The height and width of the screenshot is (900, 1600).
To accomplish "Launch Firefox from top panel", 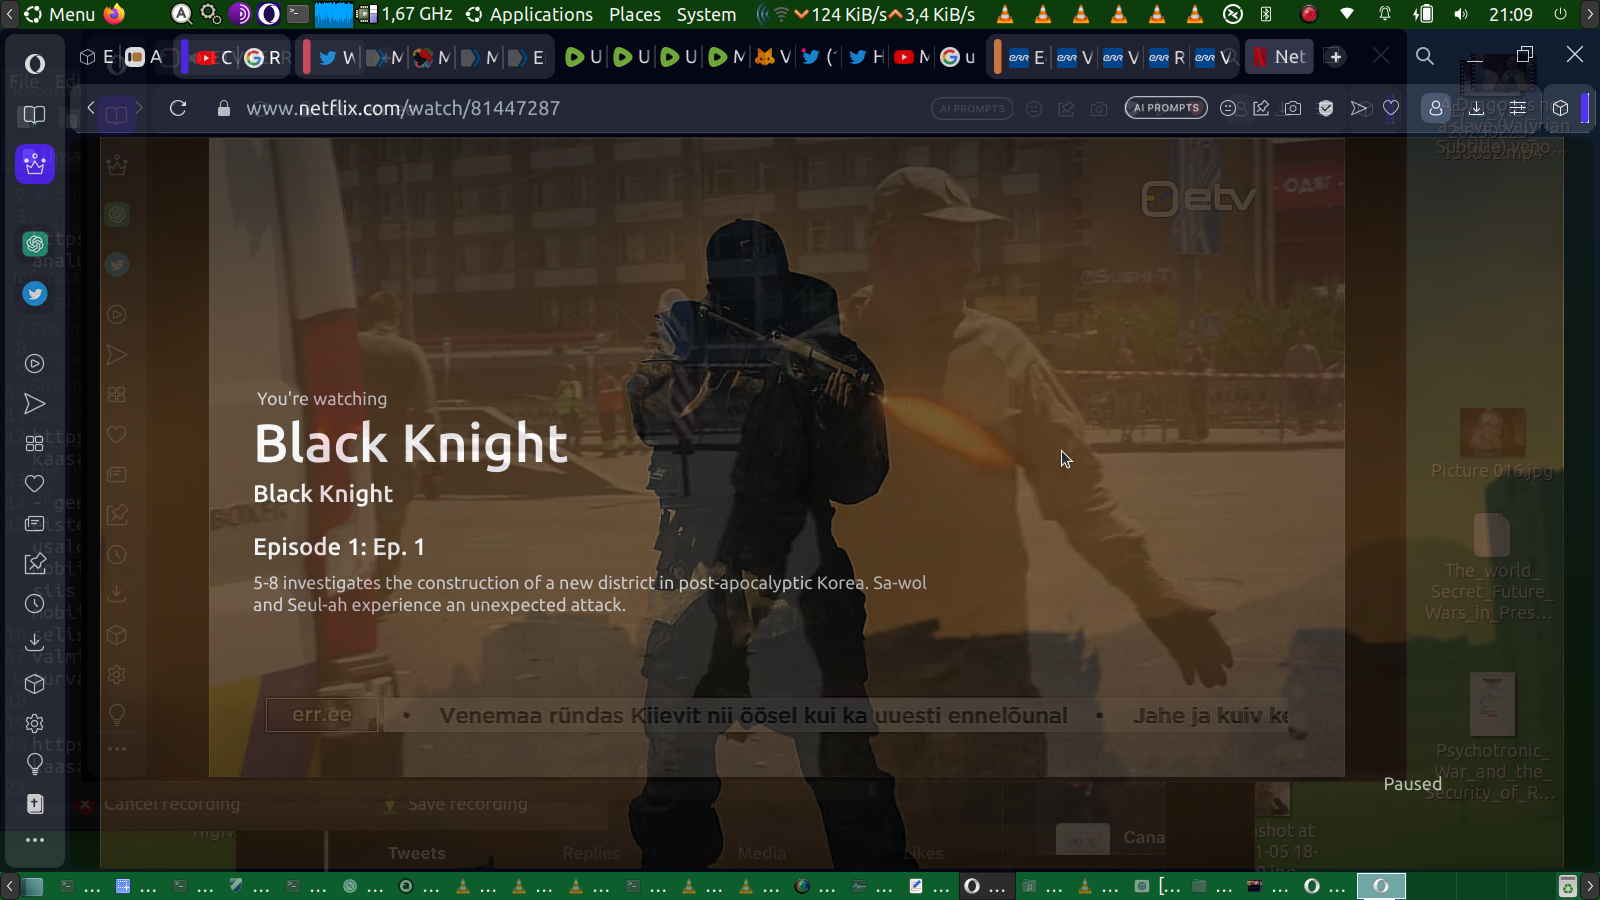I will click(x=115, y=14).
